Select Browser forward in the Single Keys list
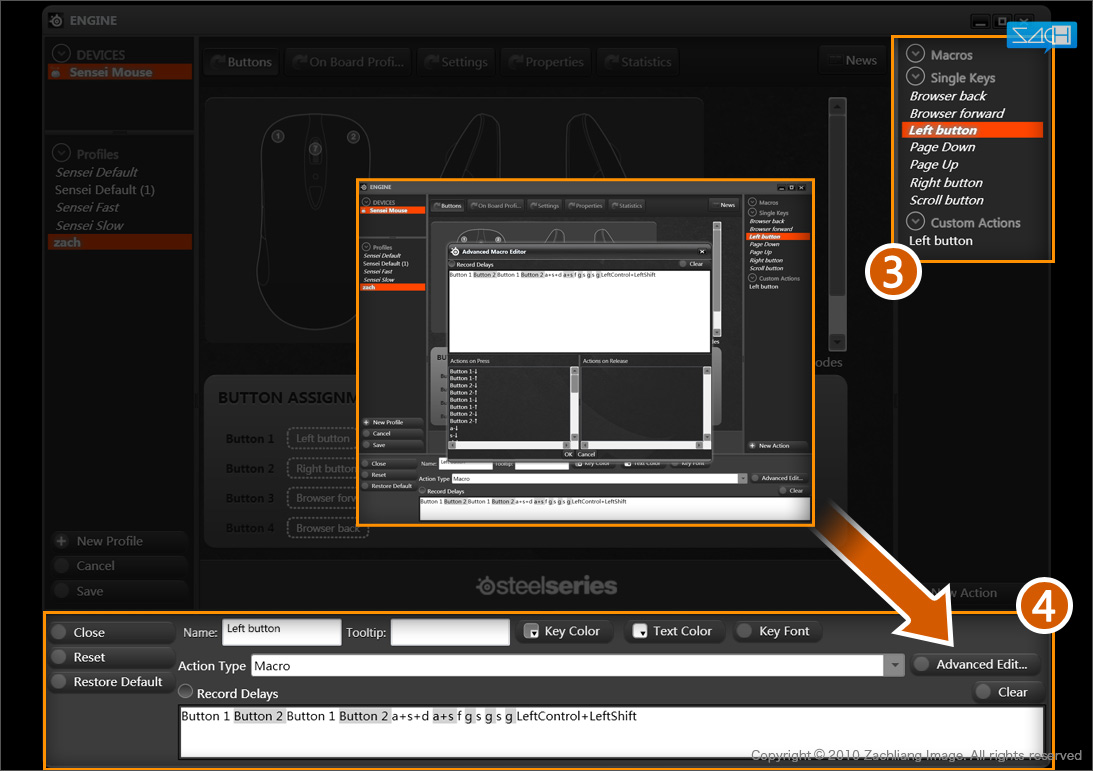 [x=957, y=114]
